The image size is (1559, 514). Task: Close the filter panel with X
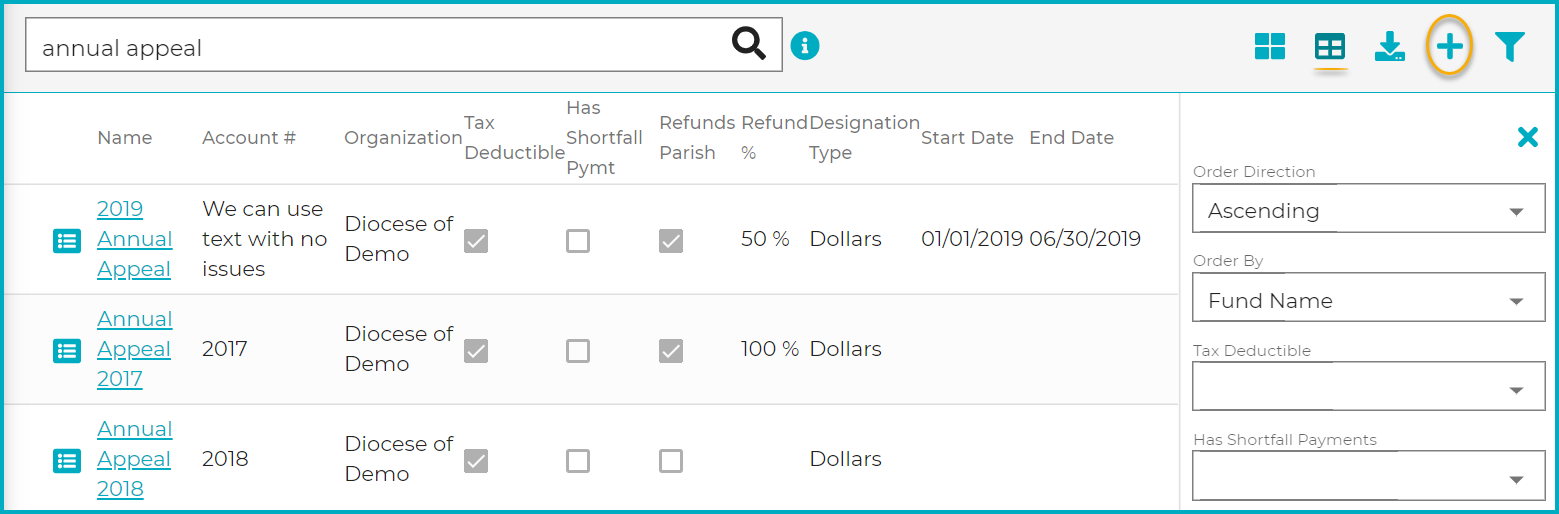point(1527,137)
